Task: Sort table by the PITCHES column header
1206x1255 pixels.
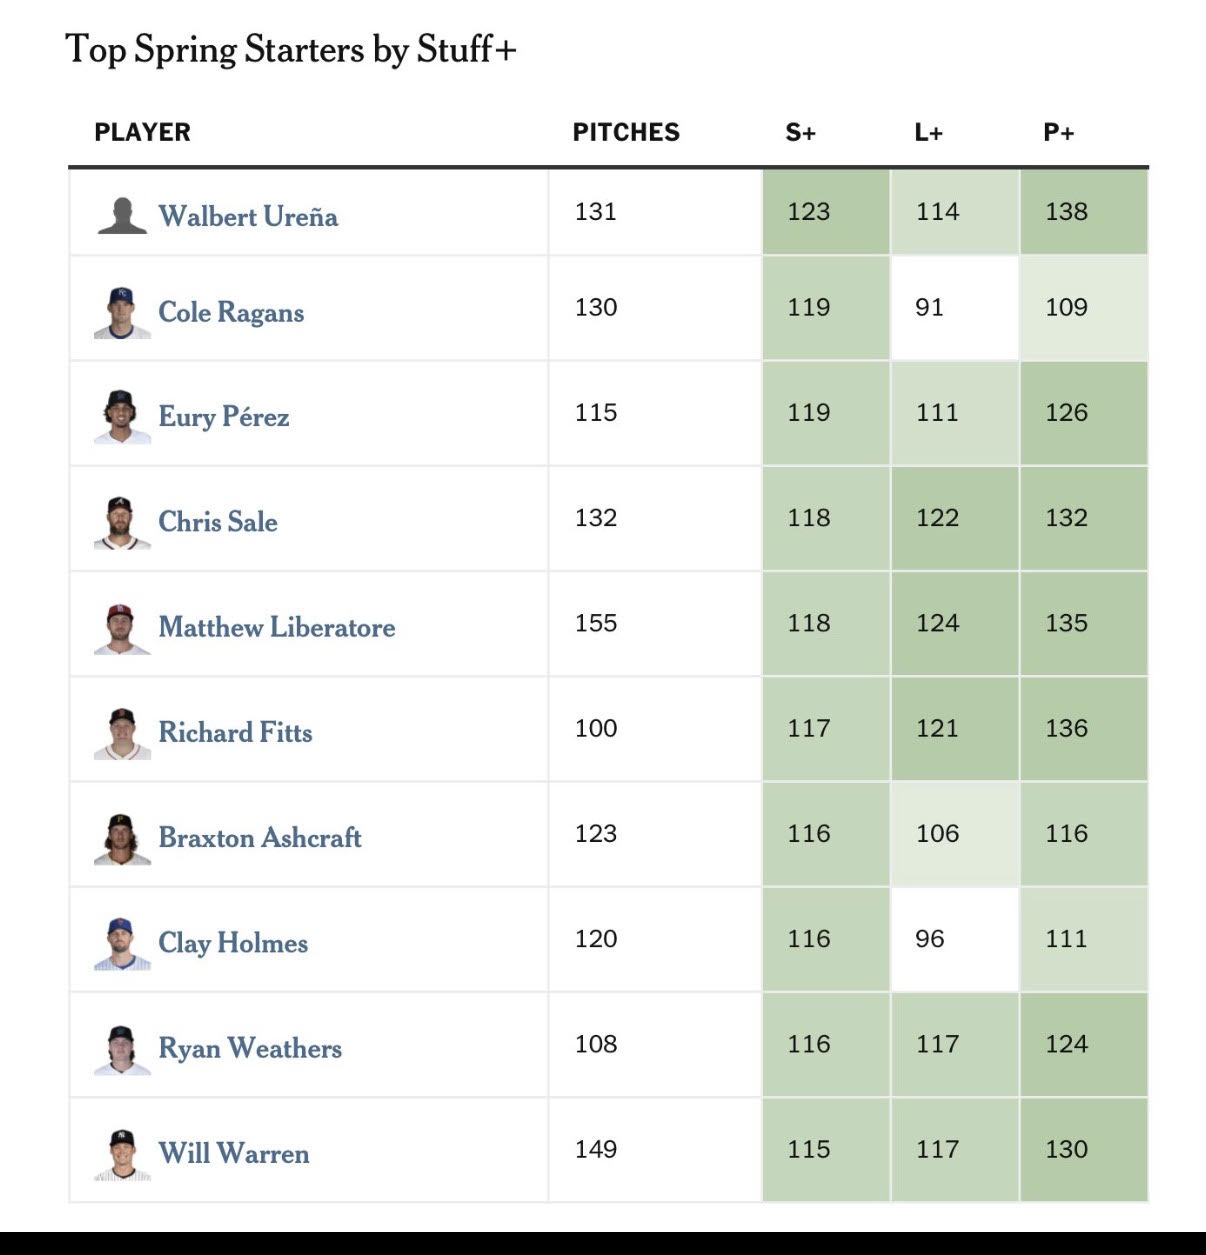Action: click(x=626, y=132)
